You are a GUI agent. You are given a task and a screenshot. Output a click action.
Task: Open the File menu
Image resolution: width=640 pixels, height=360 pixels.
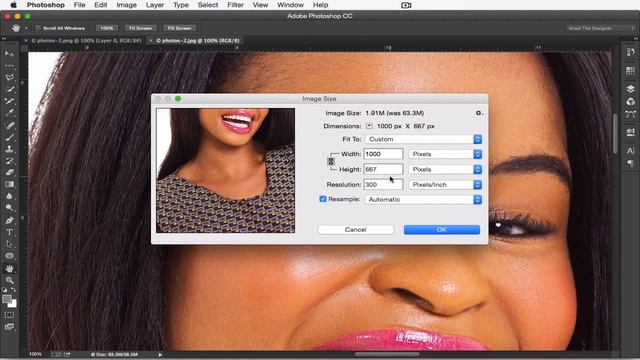click(x=80, y=5)
